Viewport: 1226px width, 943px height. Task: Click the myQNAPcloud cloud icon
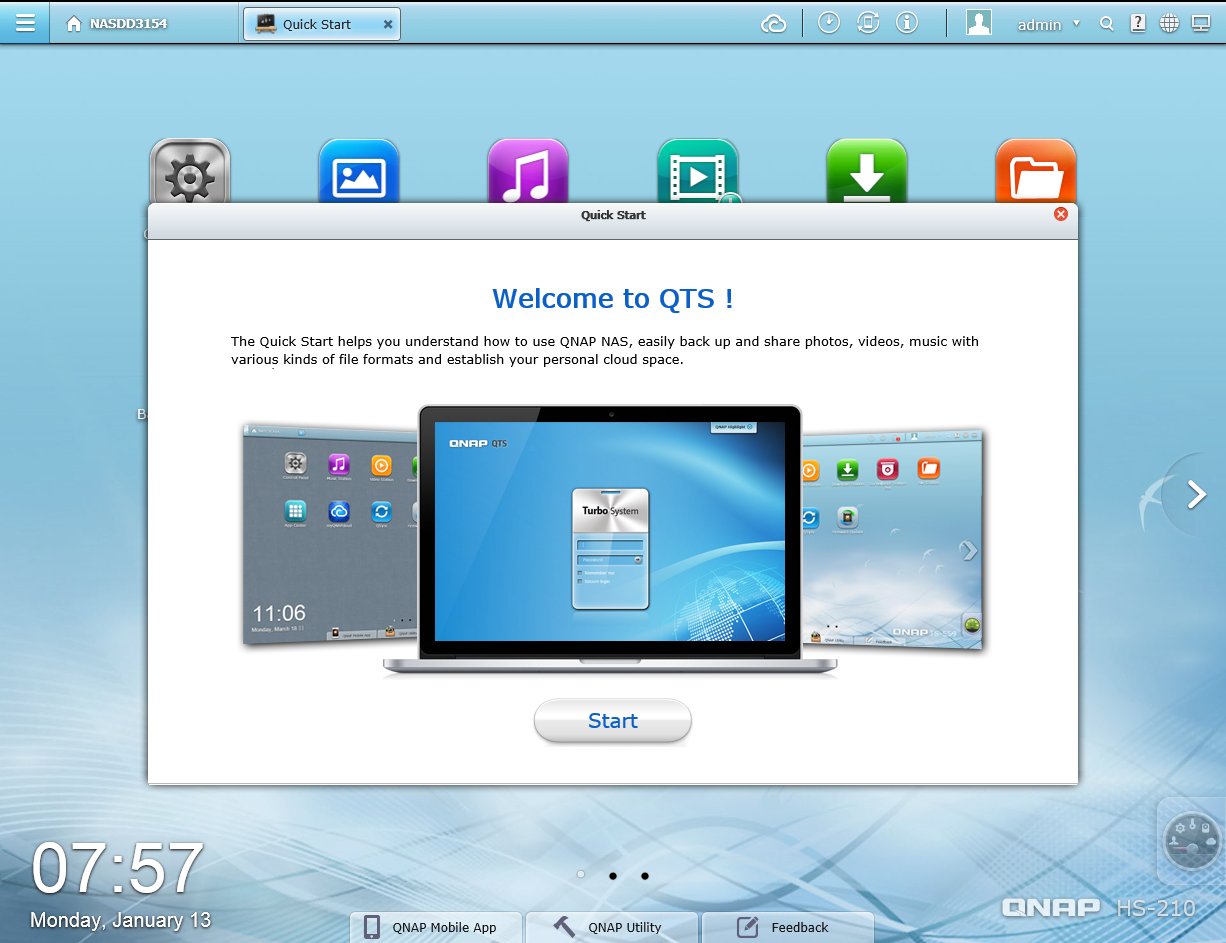(x=773, y=24)
